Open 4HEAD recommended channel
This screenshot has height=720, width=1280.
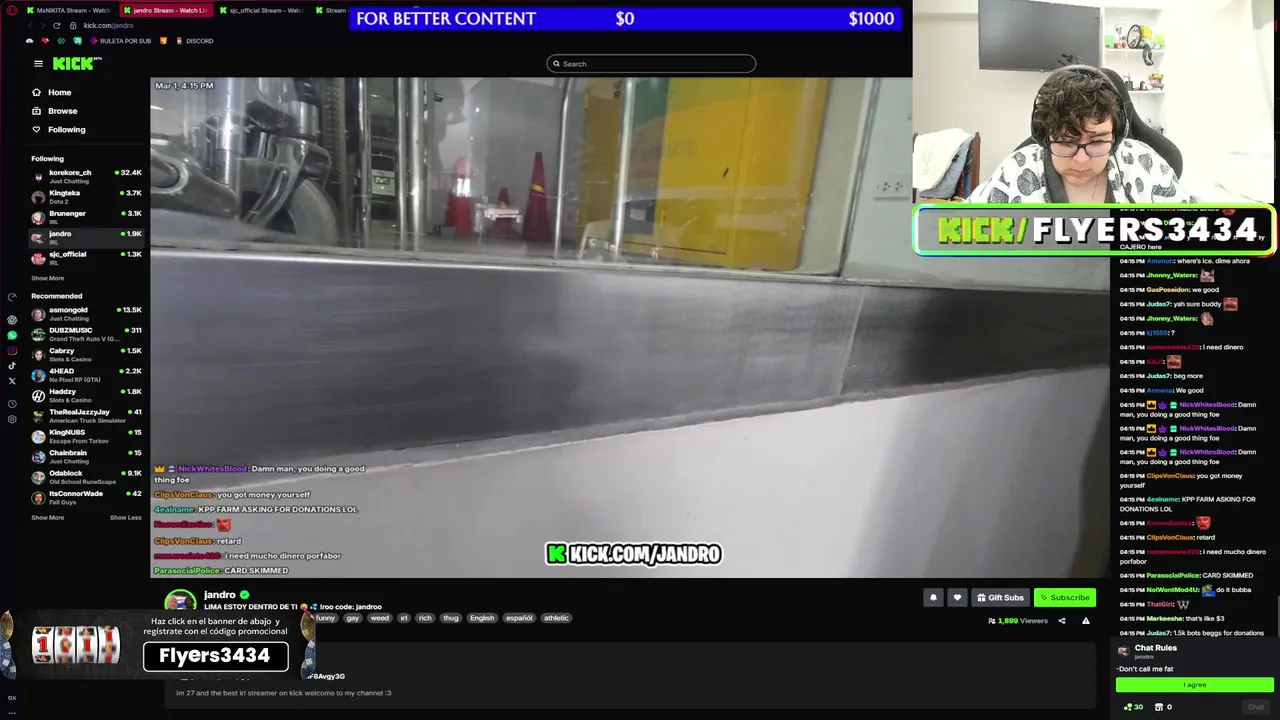tap(86, 375)
